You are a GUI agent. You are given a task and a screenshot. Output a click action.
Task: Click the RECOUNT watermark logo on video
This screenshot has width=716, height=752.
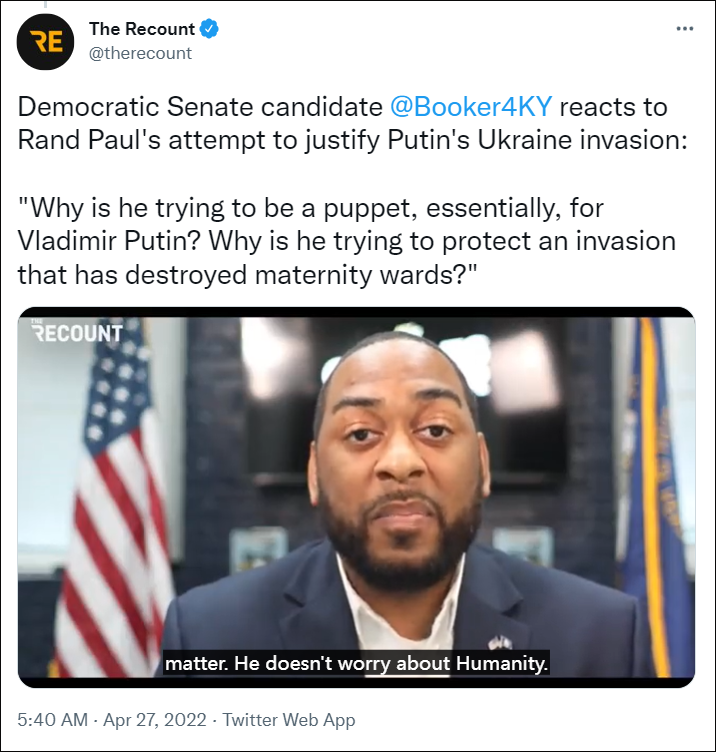coord(77,332)
